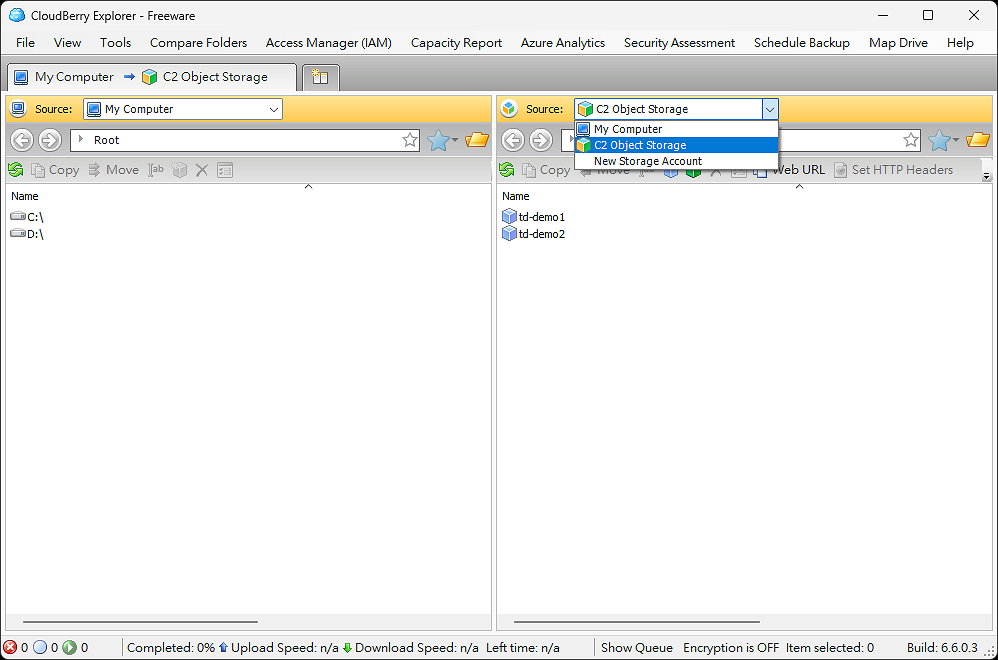Select the td-demo1 bucket
The image size is (998, 660).
click(x=533, y=217)
